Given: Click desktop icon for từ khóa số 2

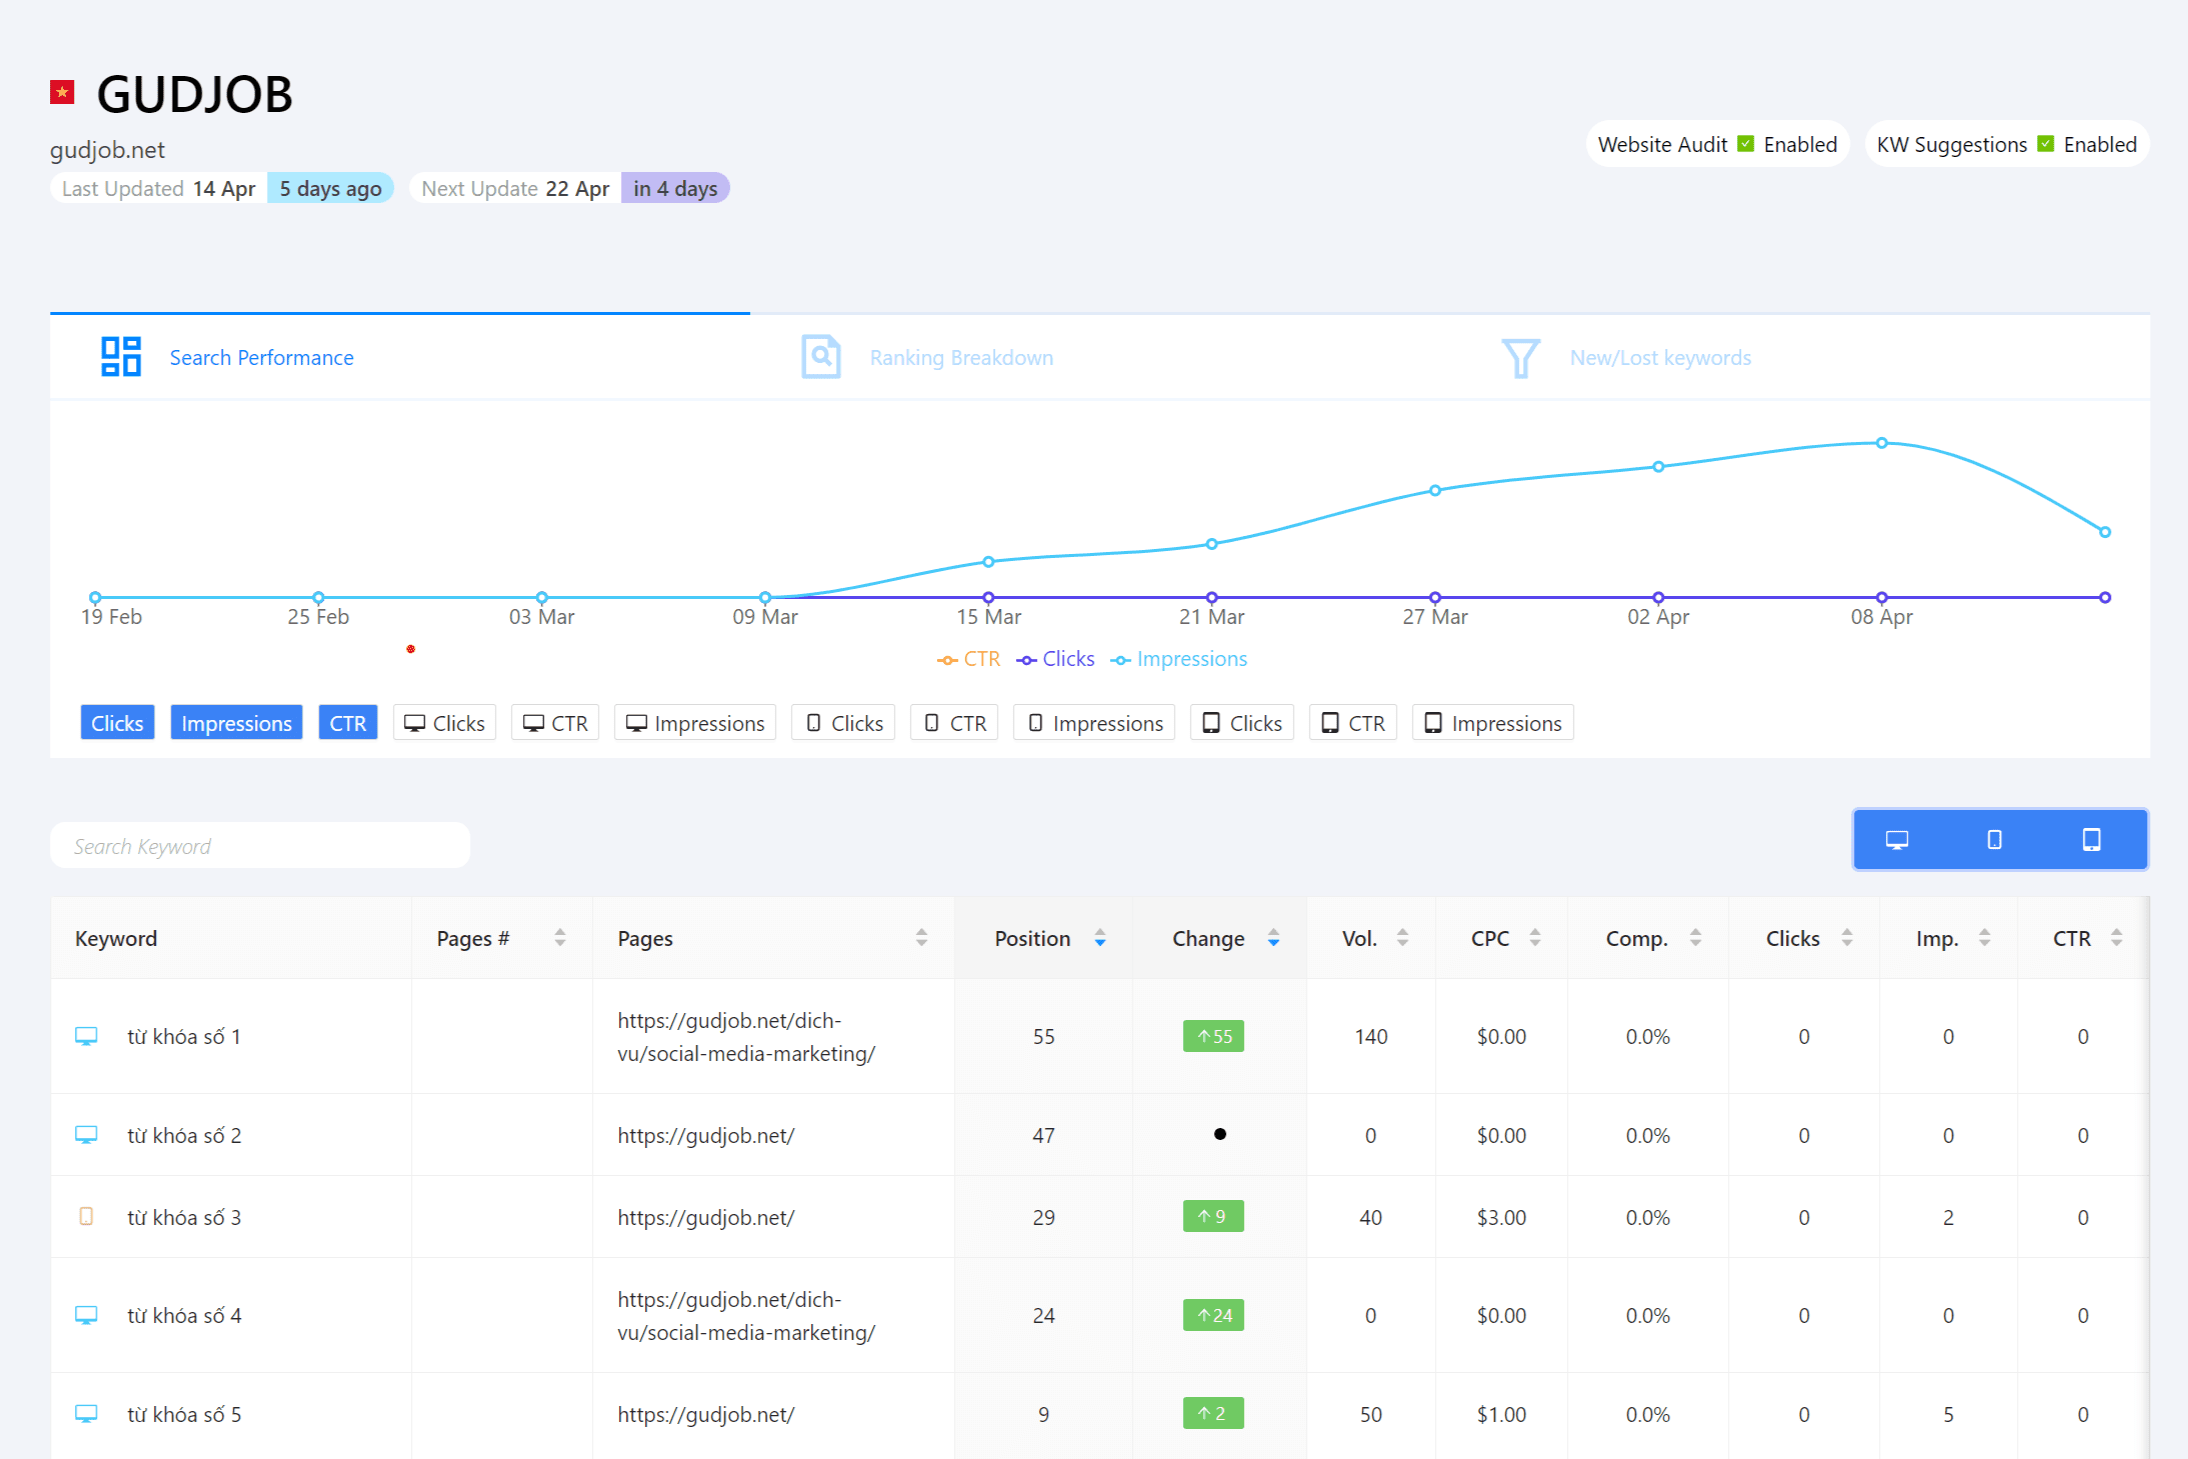Looking at the screenshot, I should pyautogui.click(x=87, y=1135).
